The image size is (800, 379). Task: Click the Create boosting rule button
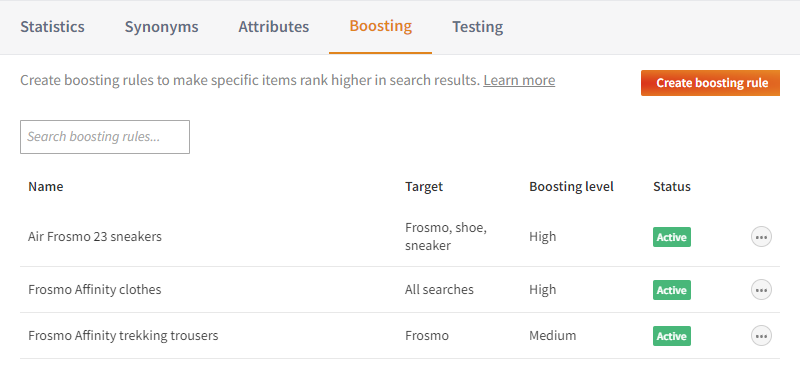710,83
